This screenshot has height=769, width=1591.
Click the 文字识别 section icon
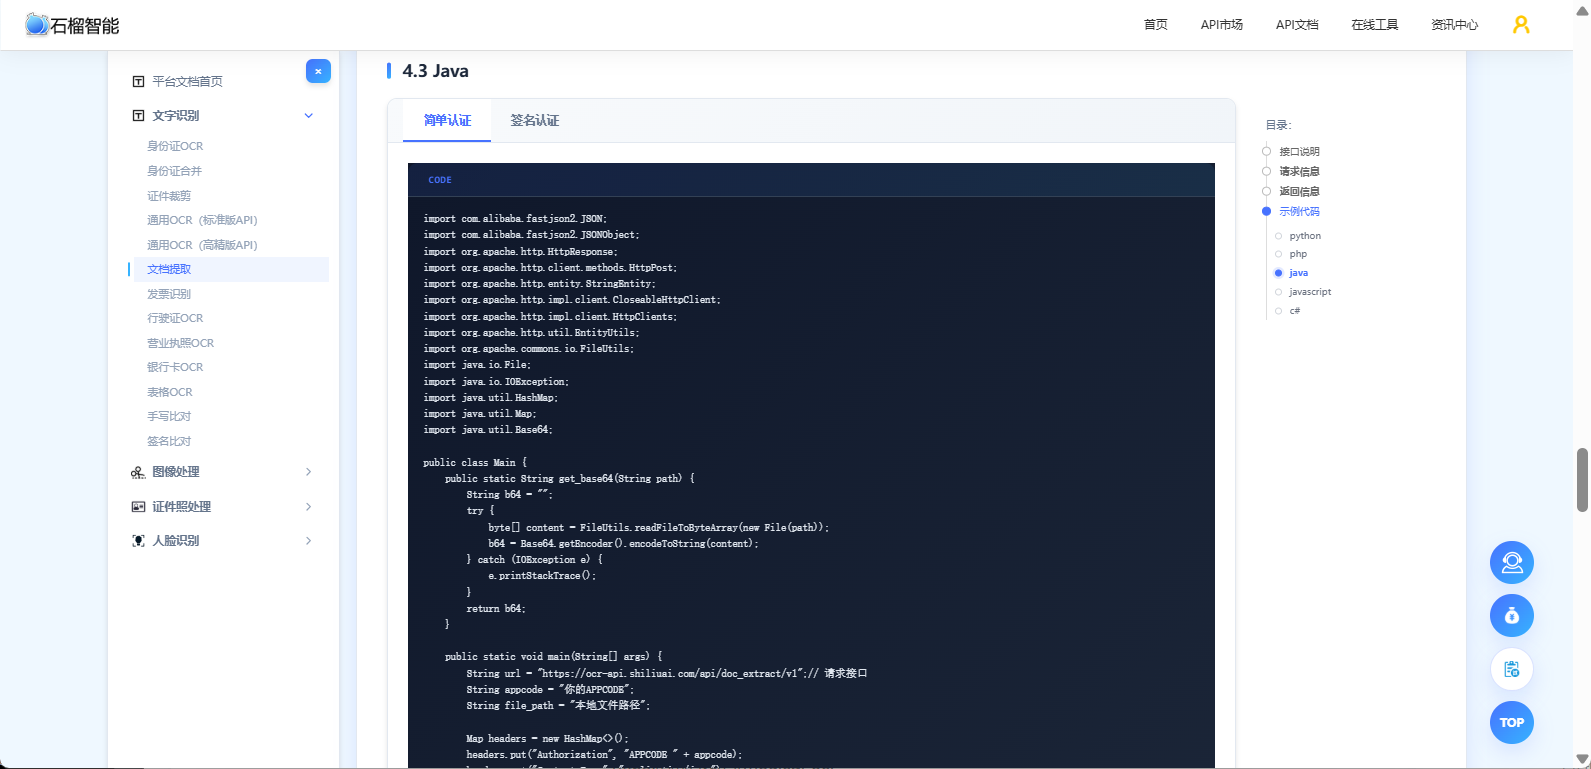coord(138,116)
